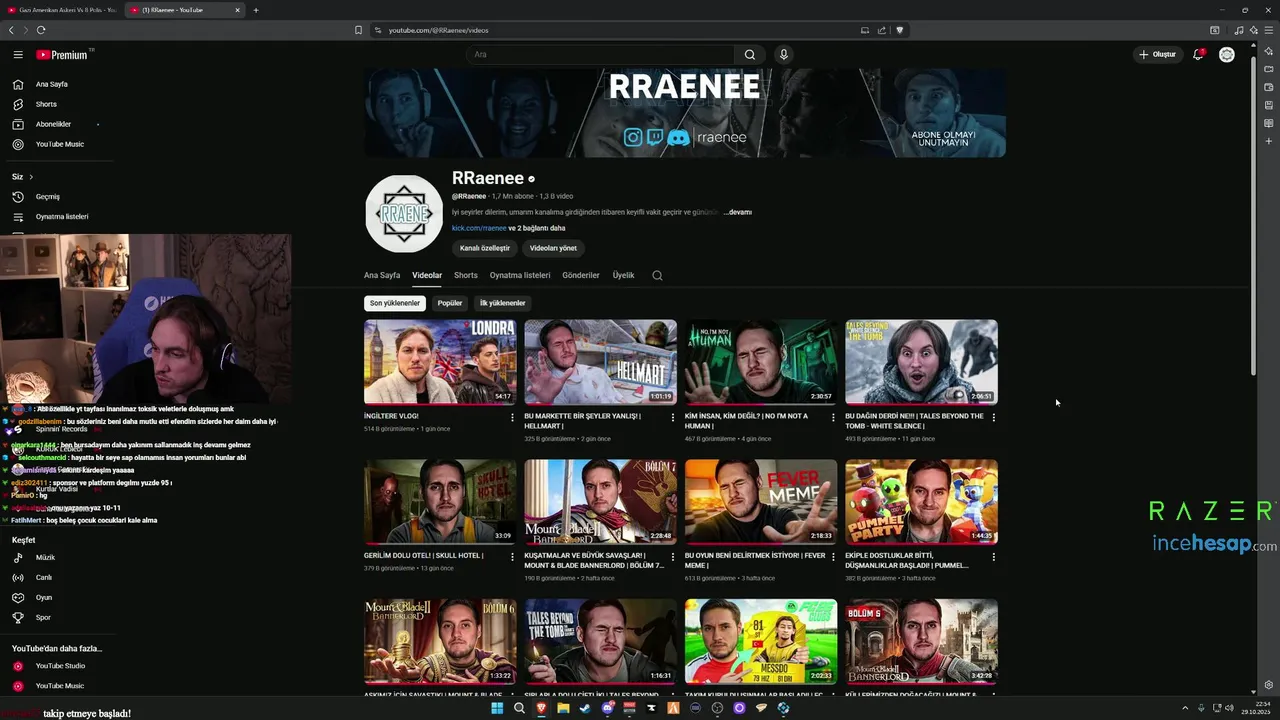This screenshot has height=720, width=1280.
Task: Switch to channel Ana Sayfa tab
Action: point(382,275)
